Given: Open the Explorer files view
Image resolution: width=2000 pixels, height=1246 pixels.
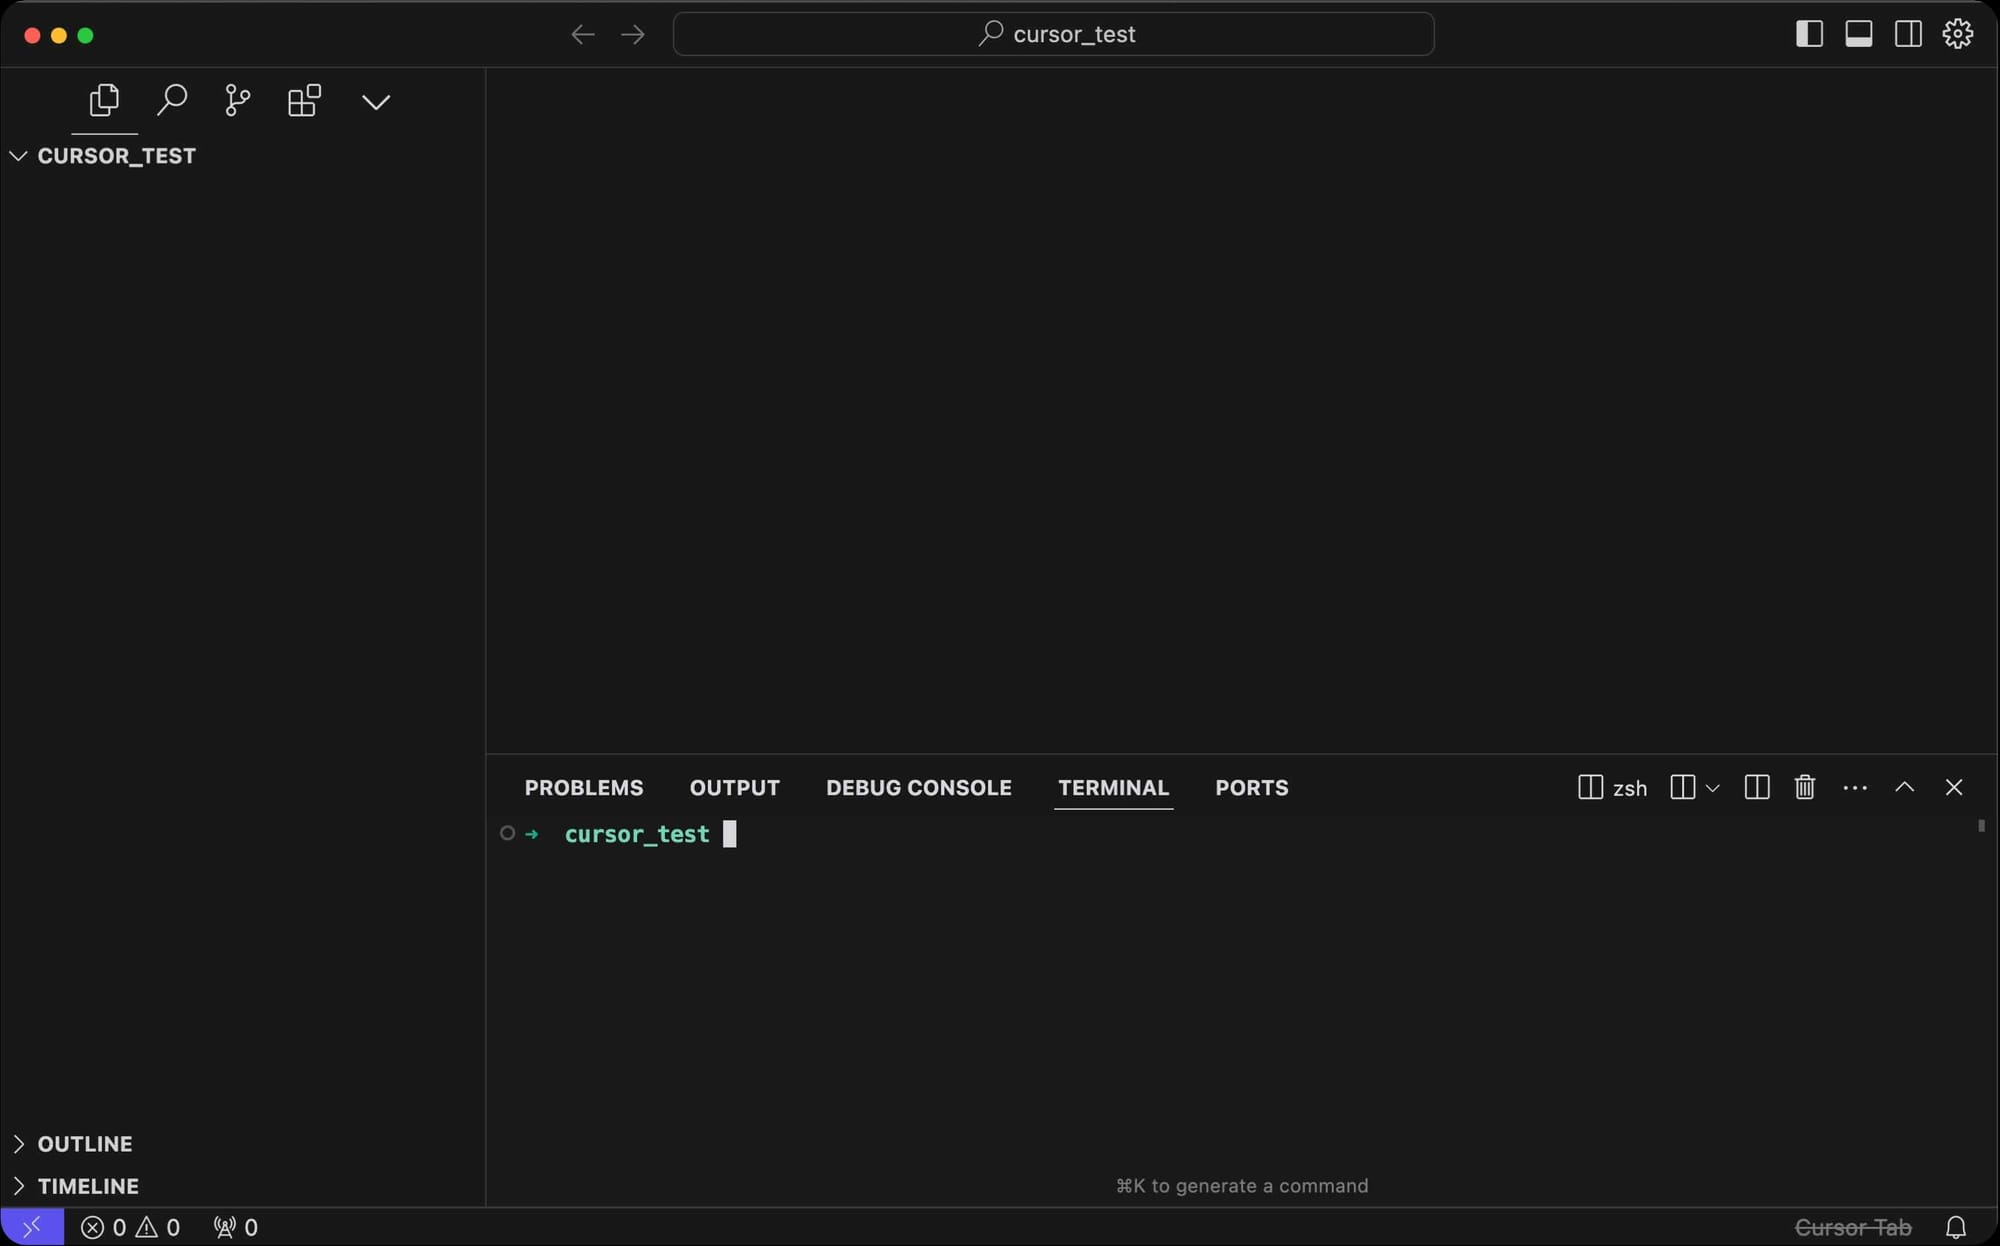Looking at the screenshot, I should 104,100.
